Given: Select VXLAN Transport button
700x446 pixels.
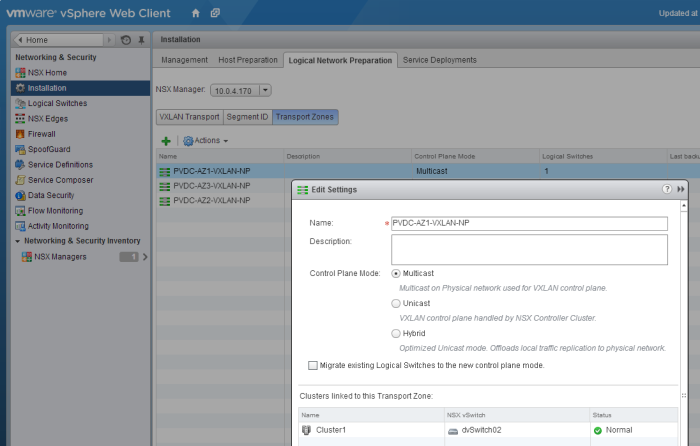Looking at the screenshot, I should (190, 117).
